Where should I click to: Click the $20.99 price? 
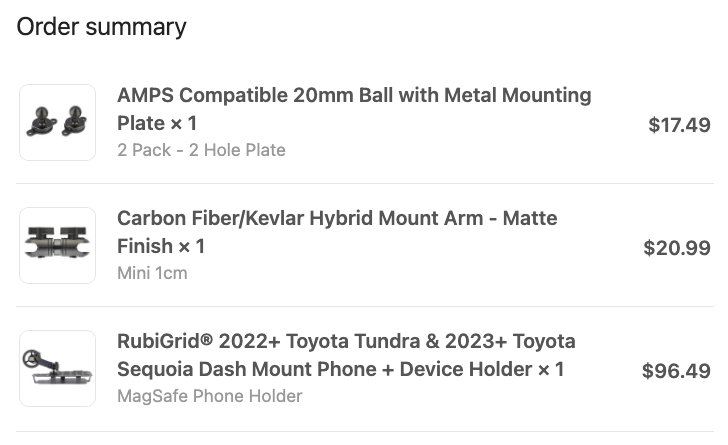pos(677,248)
